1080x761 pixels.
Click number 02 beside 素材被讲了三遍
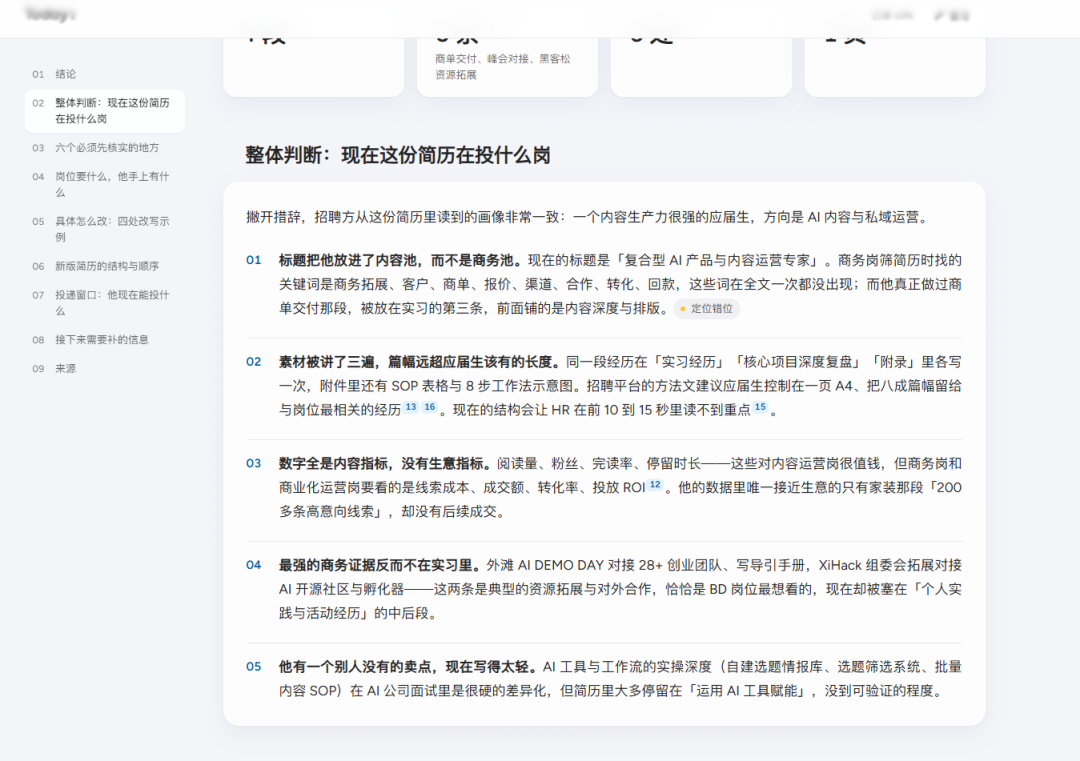click(x=253, y=362)
